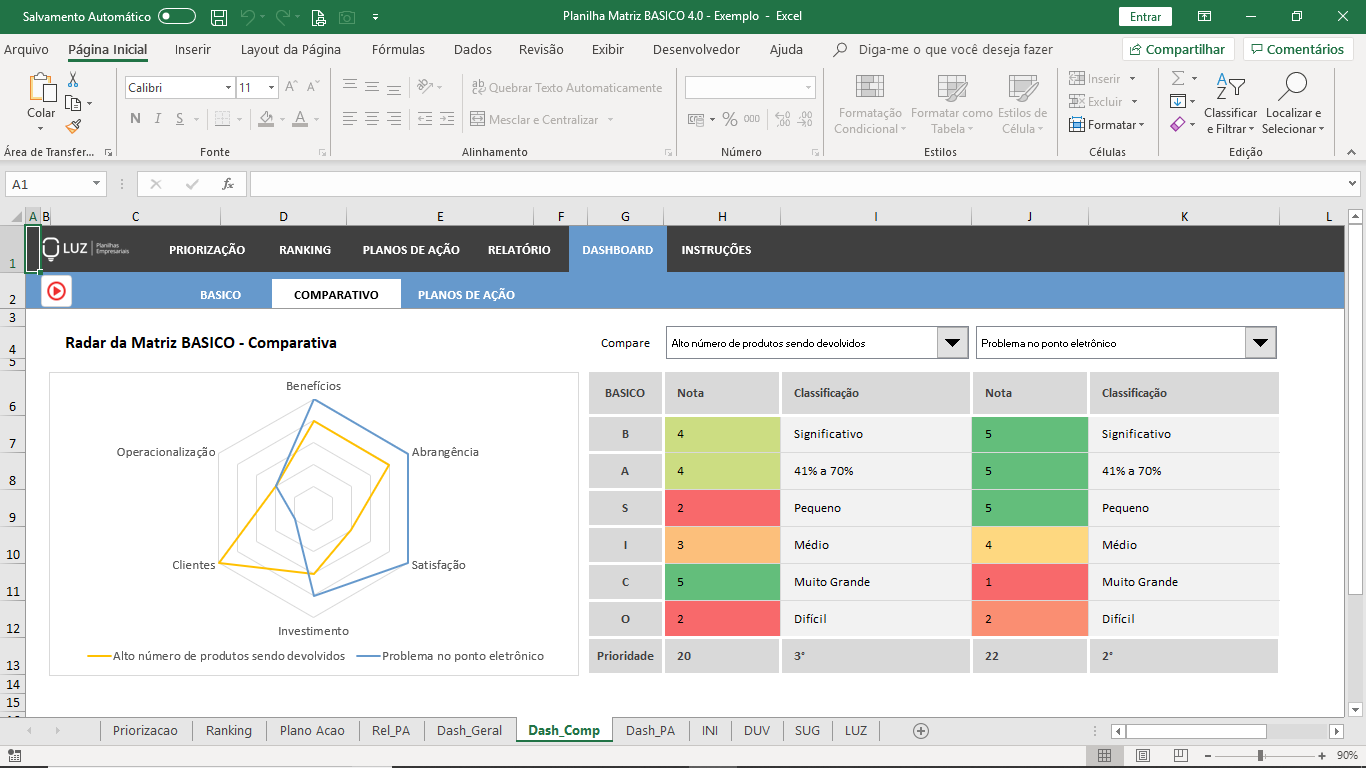The width and height of the screenshot is (1366, 768).
Task: Click the red play video icon
Action: click(x=56, y=291)
